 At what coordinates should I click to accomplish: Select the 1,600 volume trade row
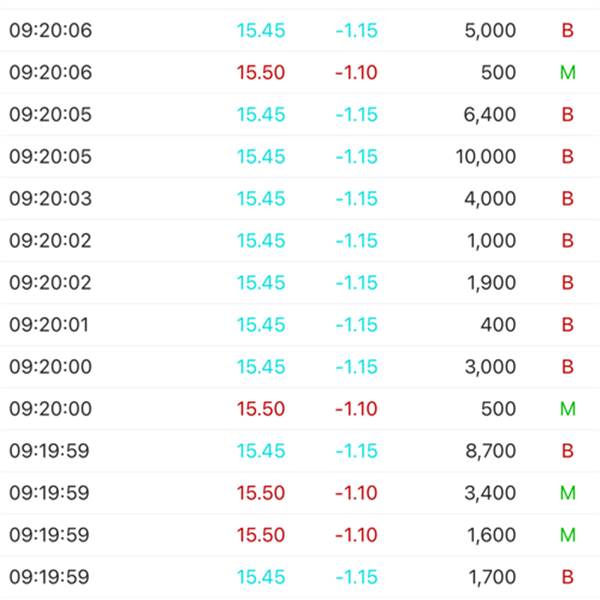300,535
